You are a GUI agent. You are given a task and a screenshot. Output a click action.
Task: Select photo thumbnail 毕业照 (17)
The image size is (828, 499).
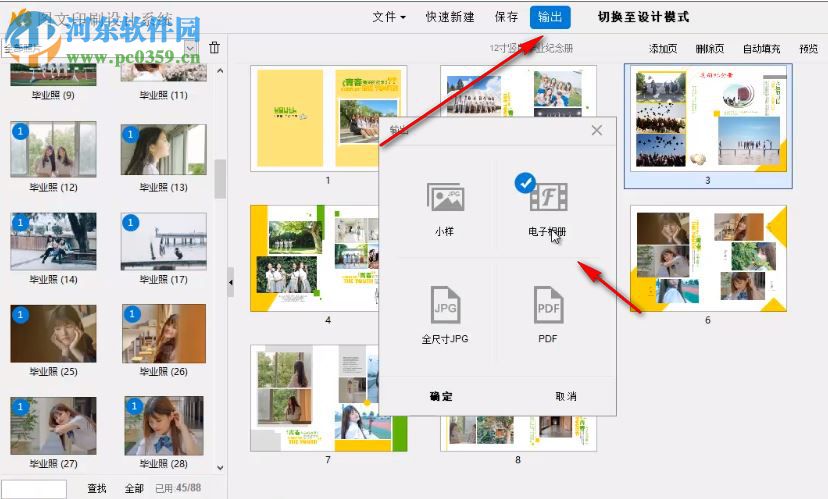click(x=163, y=241)
